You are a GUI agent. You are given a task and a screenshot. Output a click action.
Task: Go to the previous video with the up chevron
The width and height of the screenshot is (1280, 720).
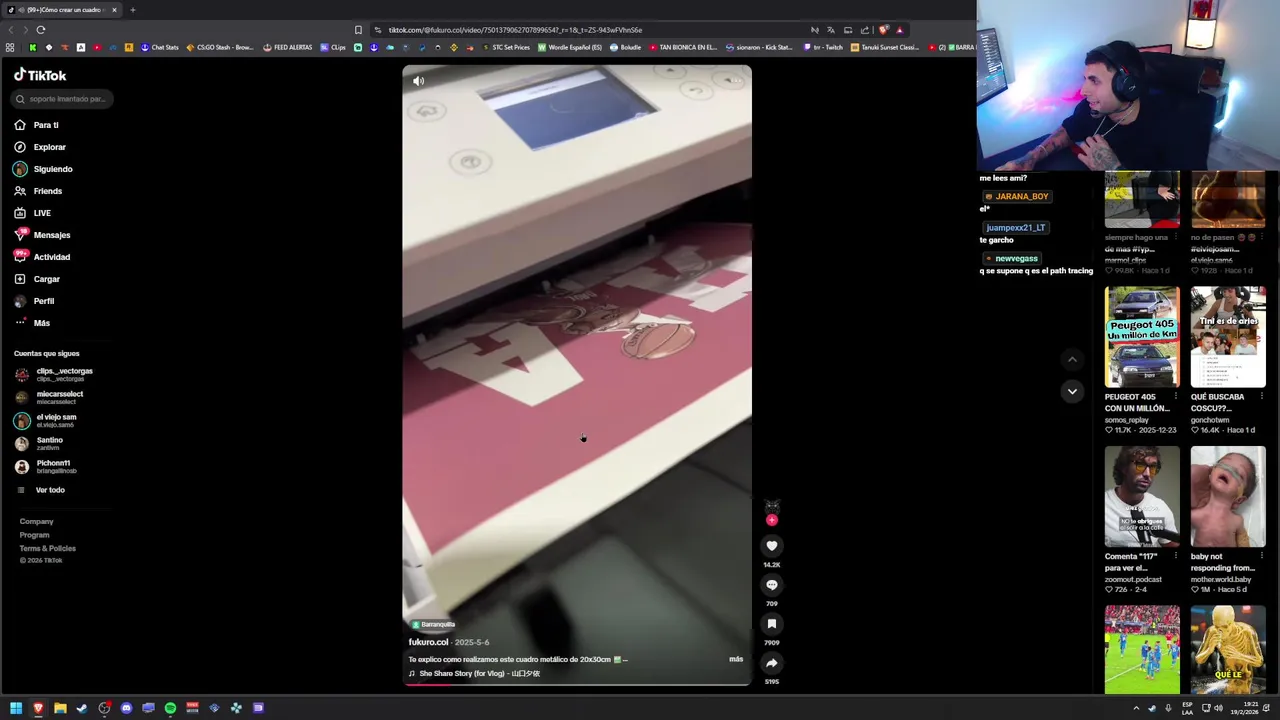pyautogui.click(x=1072, y=359)
